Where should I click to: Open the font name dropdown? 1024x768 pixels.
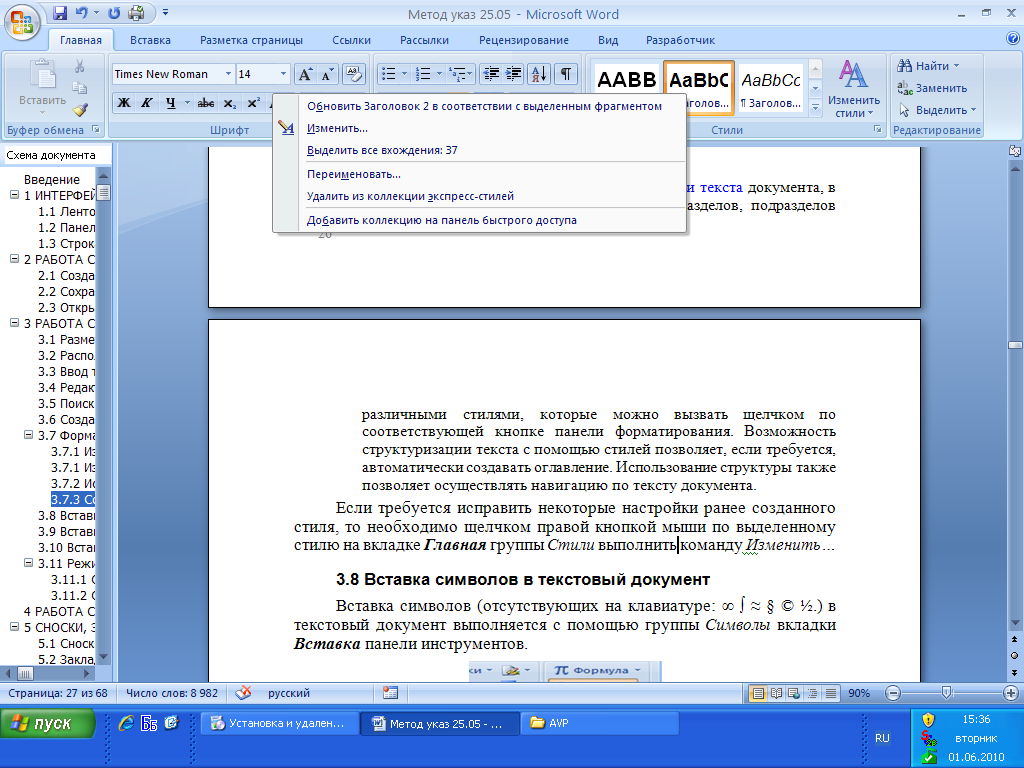pyautogui.click(x=228, y=74)
